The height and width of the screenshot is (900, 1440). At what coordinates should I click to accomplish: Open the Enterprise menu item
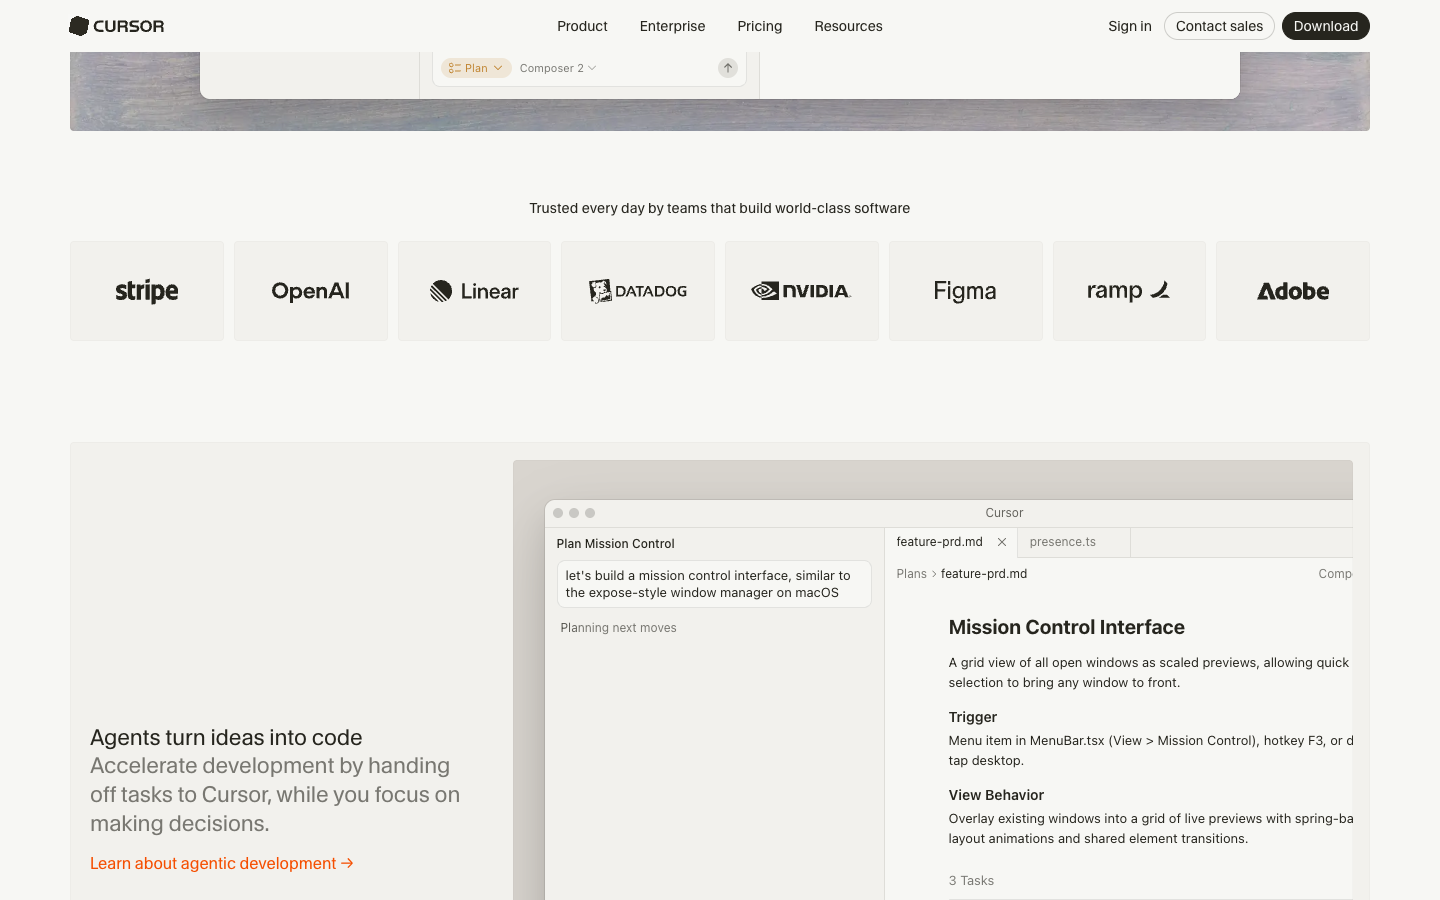click(x=672, y=26)
